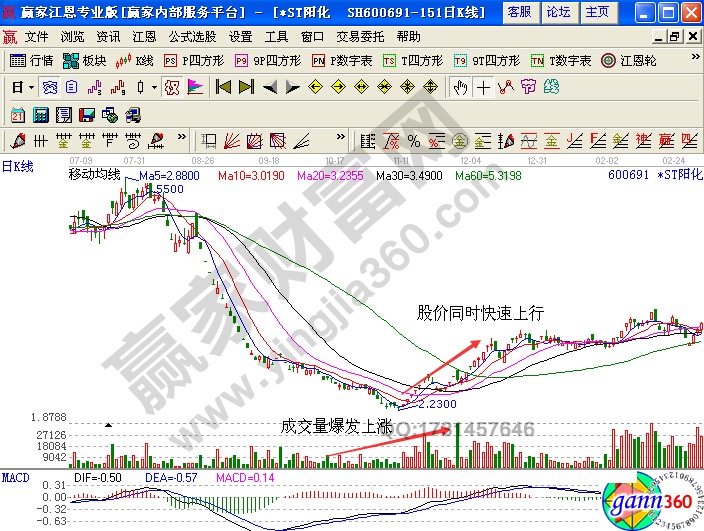Open the 行情 quotes view
704x531 pixels.
pyautogui.click(x=31, y=61)
